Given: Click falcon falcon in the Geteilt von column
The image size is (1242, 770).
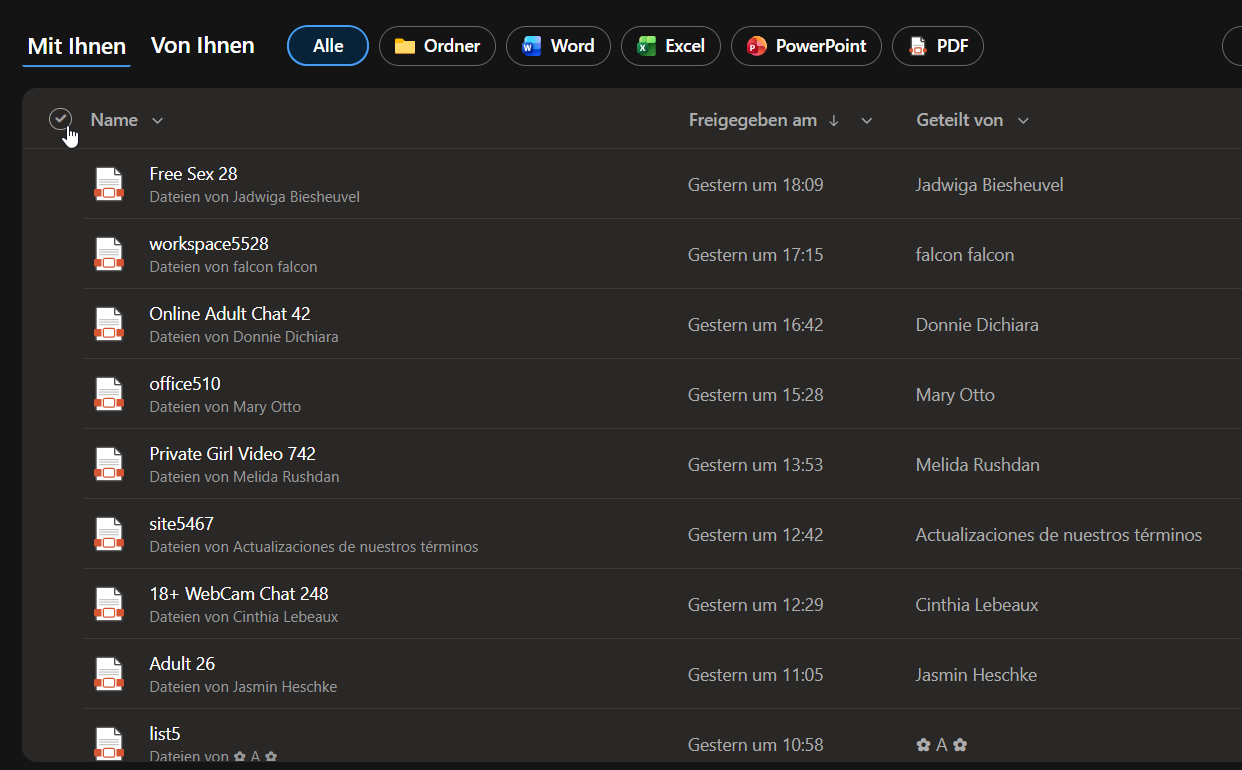Looking at the screenshot, I should click(965, 255).
